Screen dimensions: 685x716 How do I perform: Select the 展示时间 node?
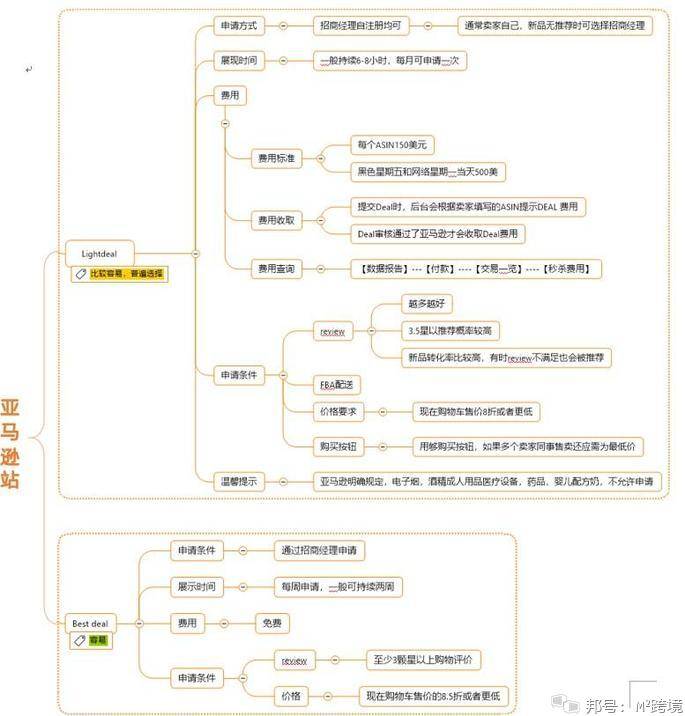click(x=197, y=587)
